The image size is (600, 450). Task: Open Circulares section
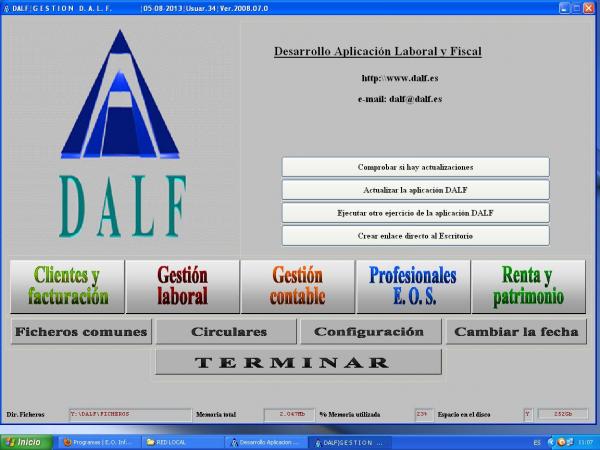[226, 332]
